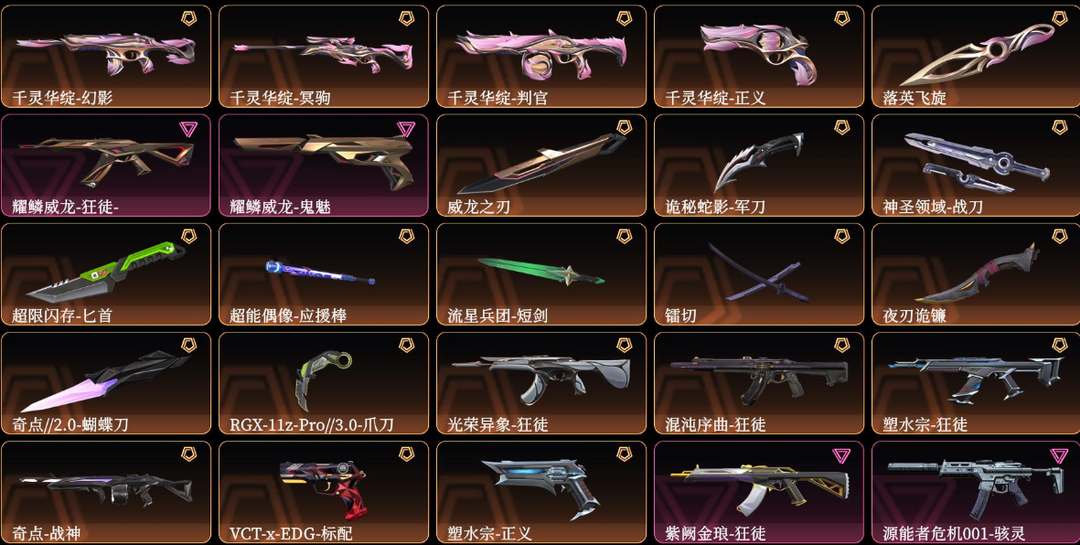Click the tier badge on 神圣领域-战刀 card

click(1059, 127)
